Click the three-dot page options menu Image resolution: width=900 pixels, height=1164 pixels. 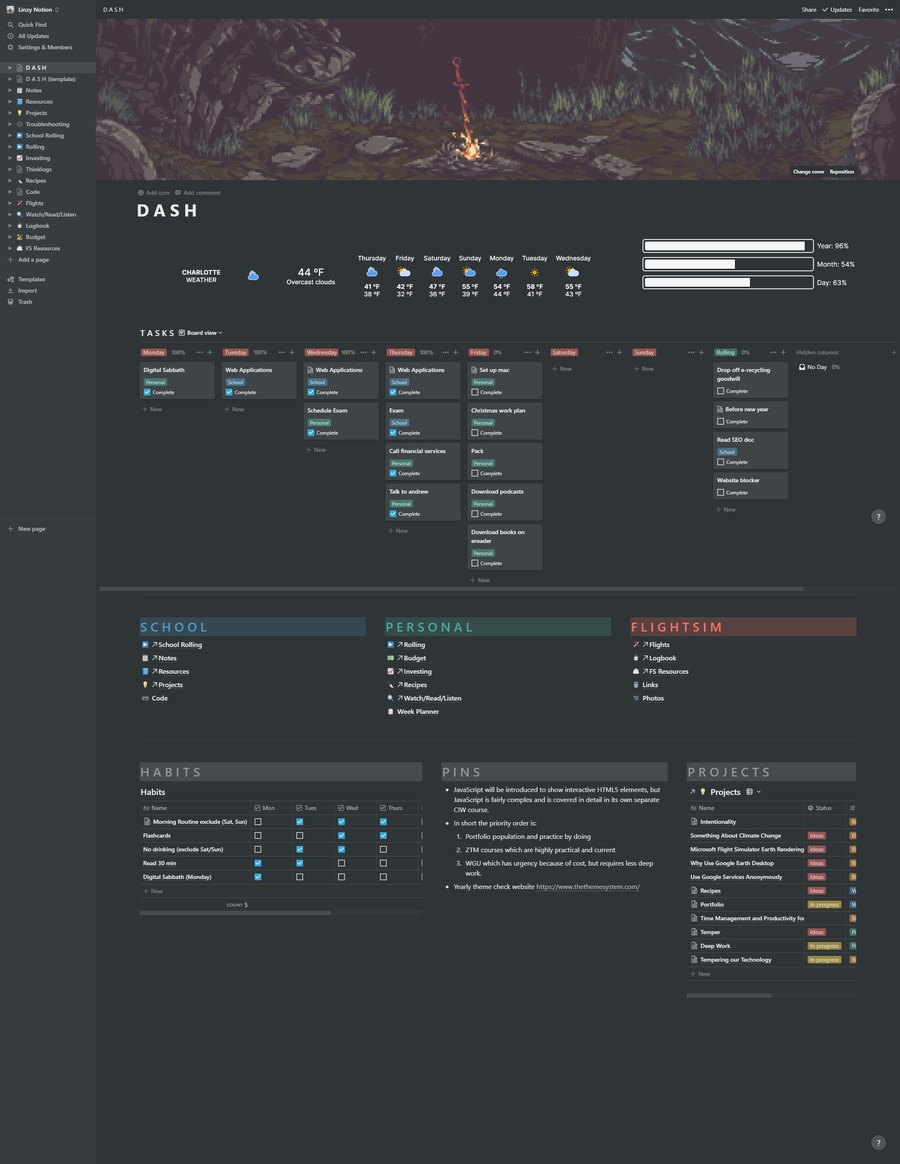tap(889, 10)
